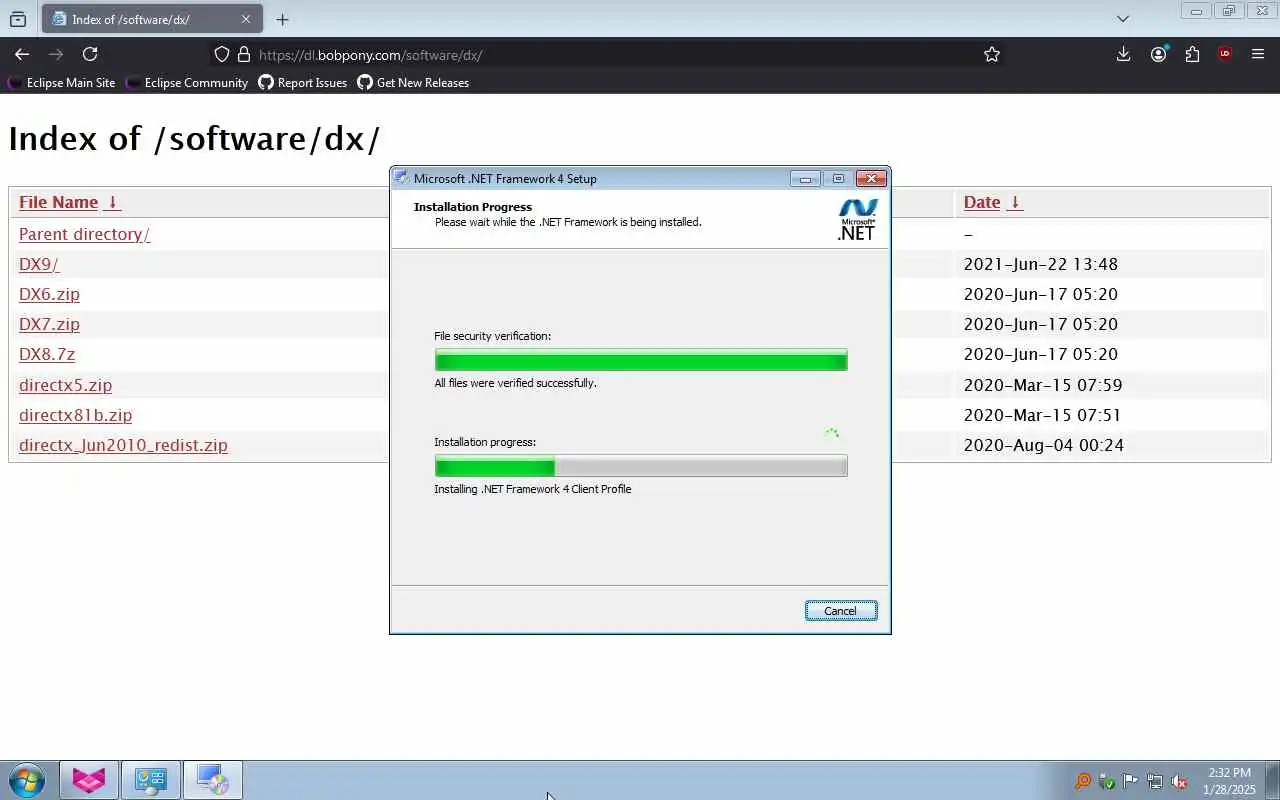Open the Report Issues bookmark
This screenshot has width=1280, height=800.
(303, 83)
